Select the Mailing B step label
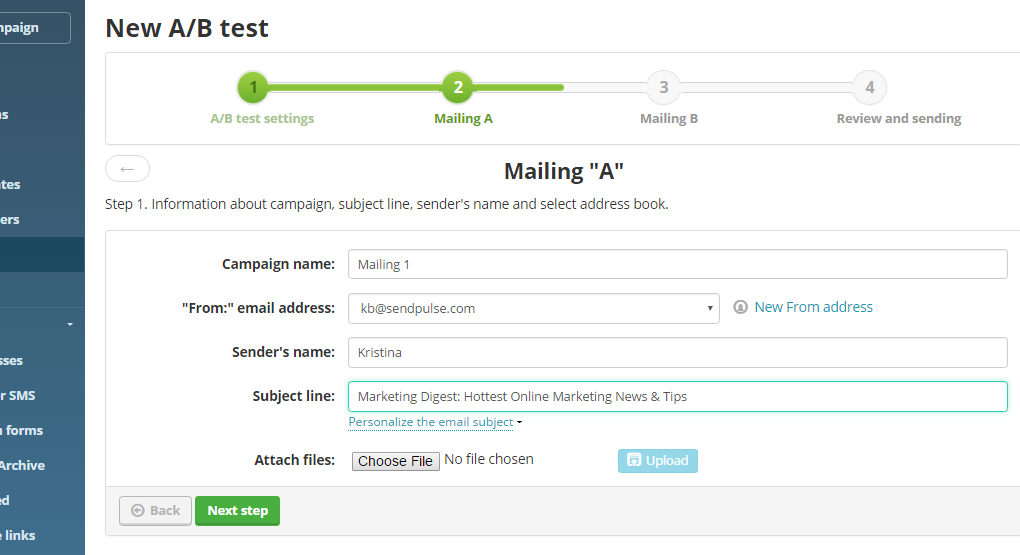This screenshot has width=1020, height=555. [x=668, y=118]
